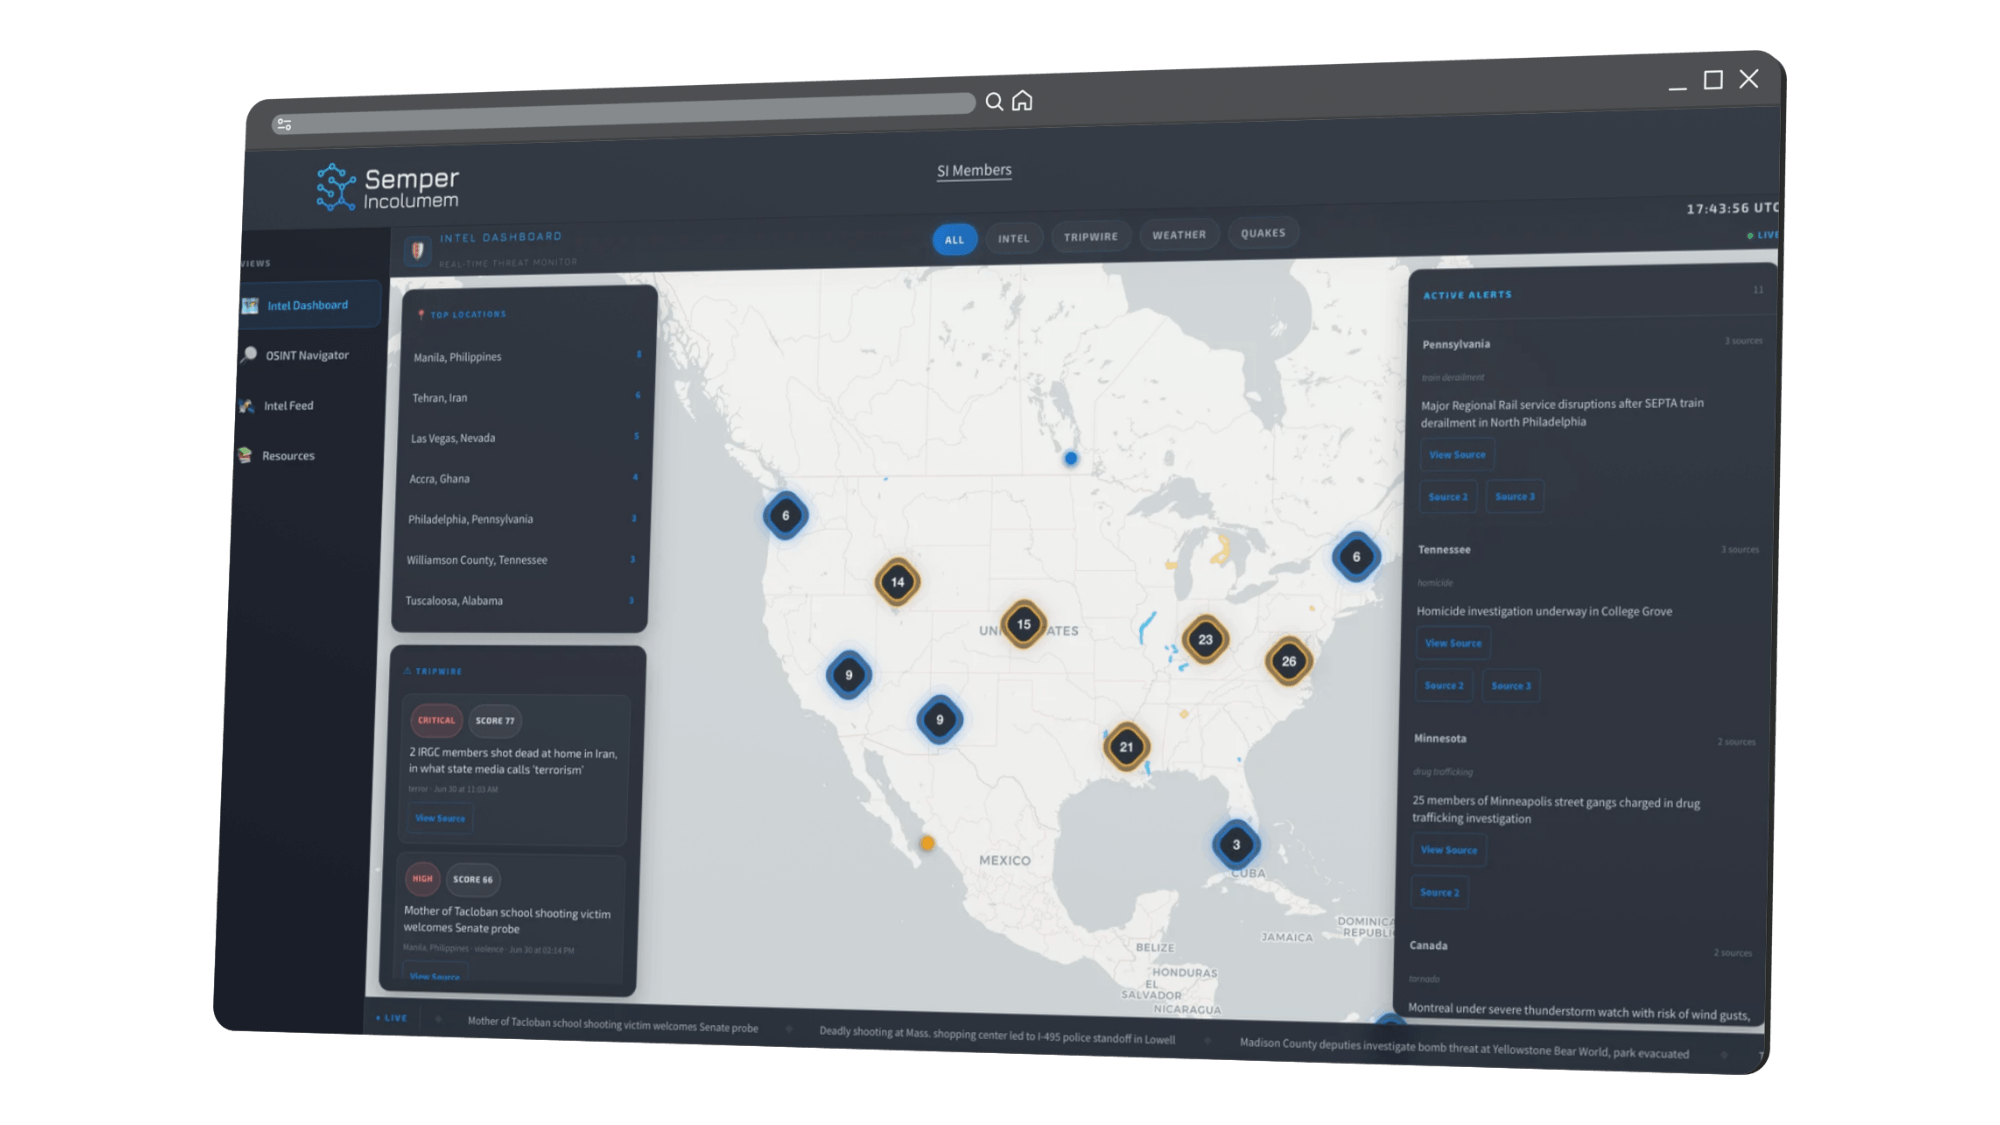Click ticker item about Lowell police standoff
Viewport: 2000px width, 1125px height.
[997, 1035]
